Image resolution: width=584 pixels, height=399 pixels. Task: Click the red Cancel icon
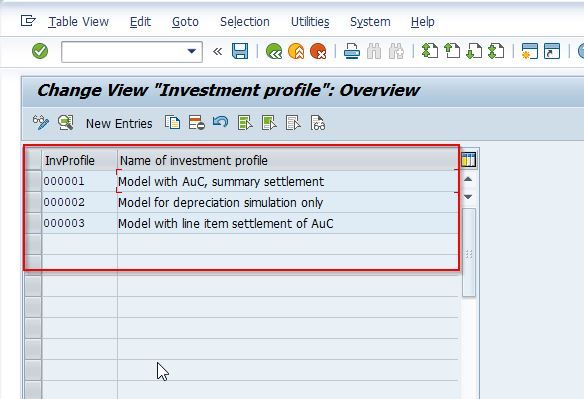coord(318,51)
